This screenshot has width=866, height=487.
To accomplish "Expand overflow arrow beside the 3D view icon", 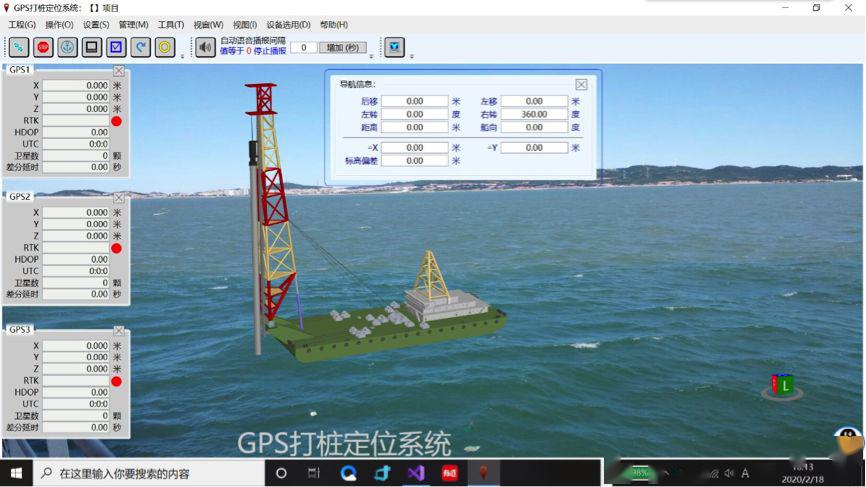I will 411,56.
